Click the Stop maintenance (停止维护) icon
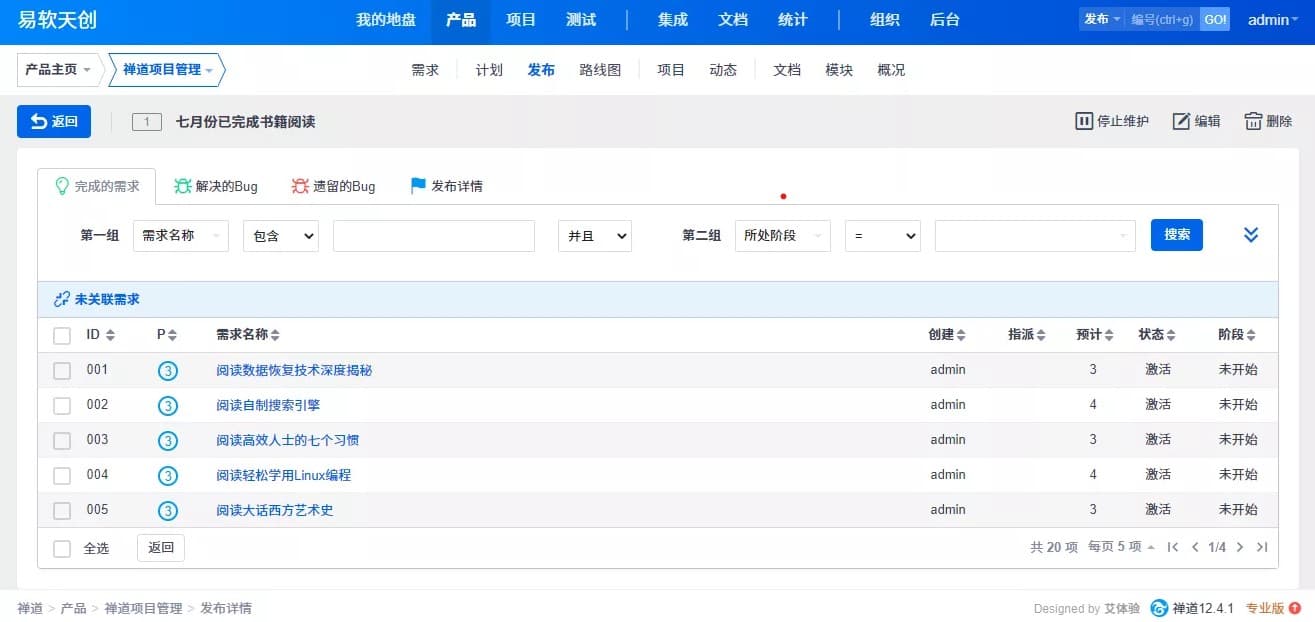1315x622 pixels. click(x=1084, y=121)
